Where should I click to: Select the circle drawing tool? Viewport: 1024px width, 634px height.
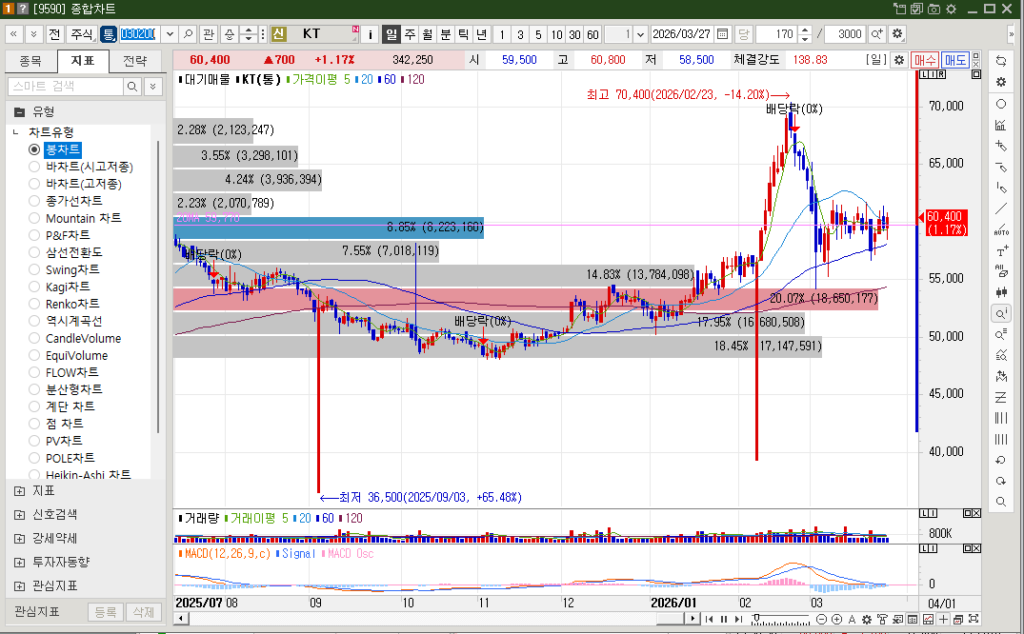(x=1001, y=103)
